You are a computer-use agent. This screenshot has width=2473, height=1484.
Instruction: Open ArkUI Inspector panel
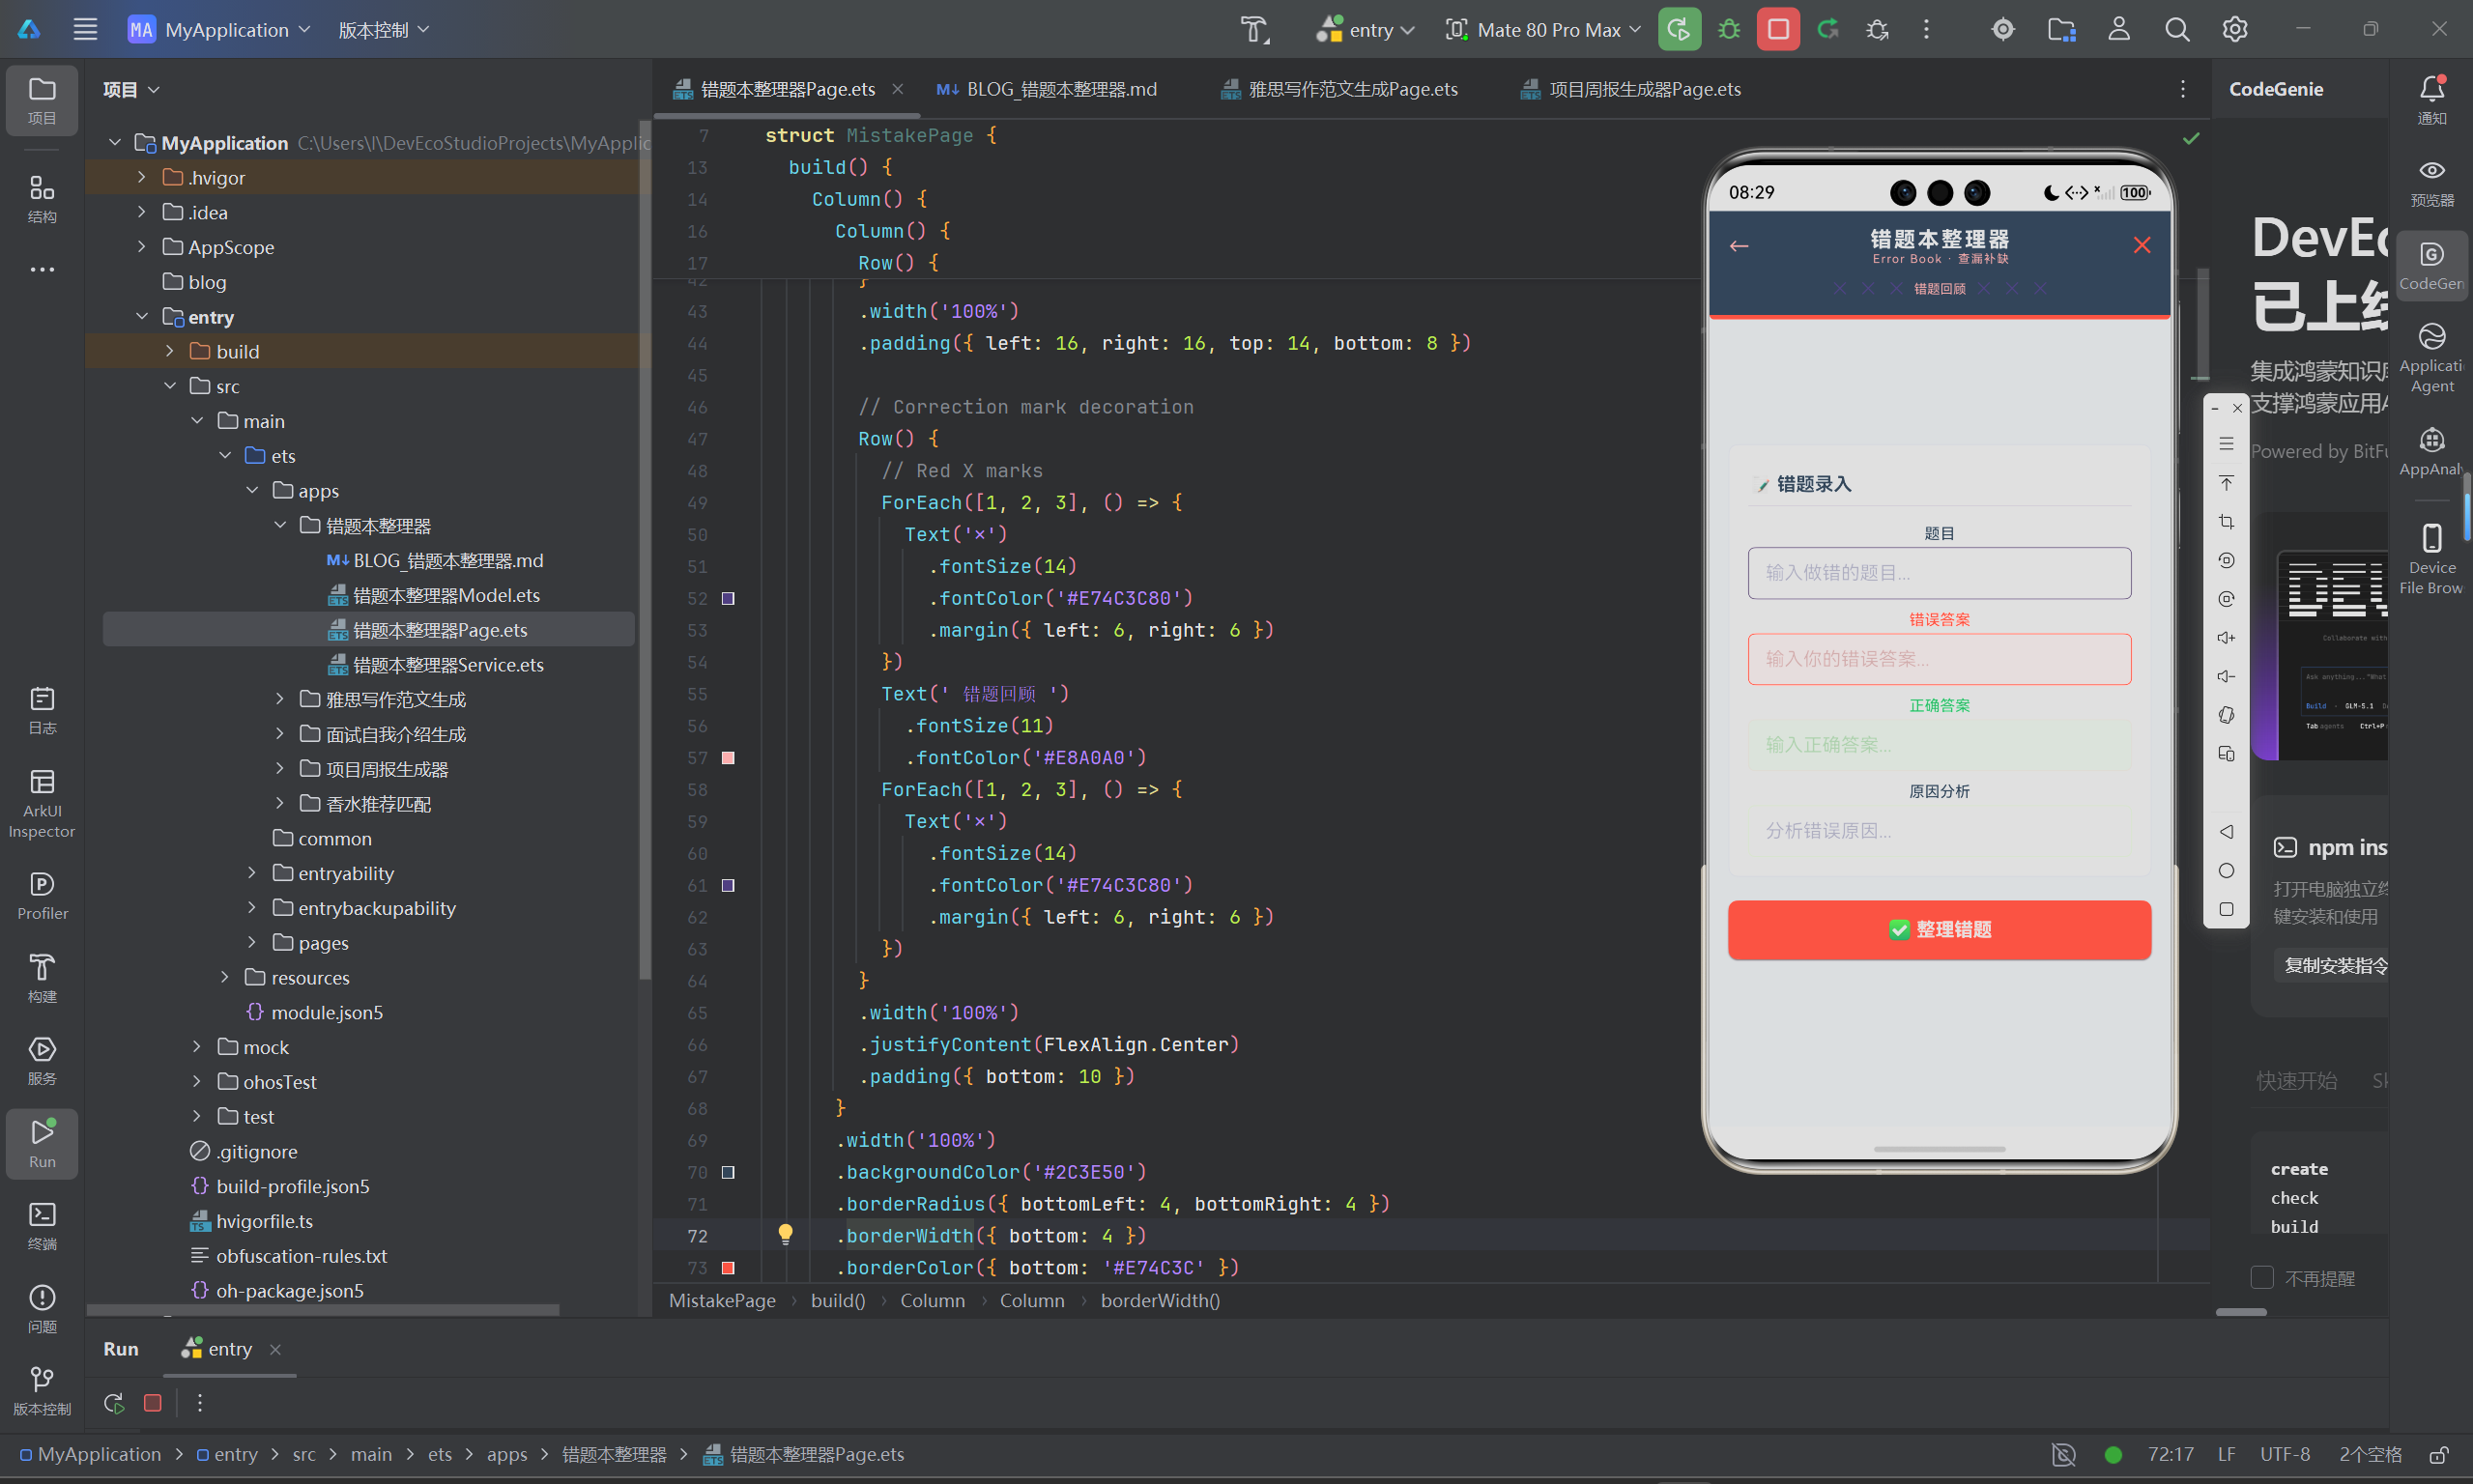pos(42,805)
